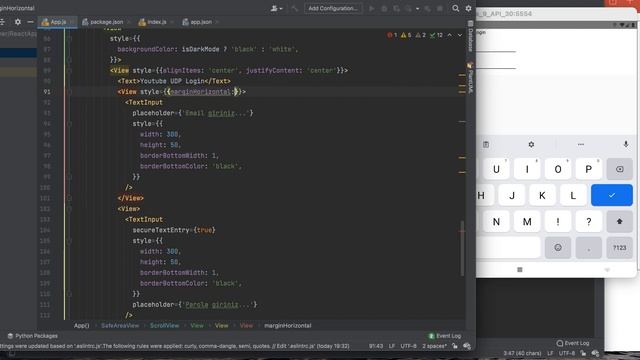The height and width of the screenshot is (360, 640).
Task: Switch to ?123 symbols keyboard
Action: [x=620, y=247]
